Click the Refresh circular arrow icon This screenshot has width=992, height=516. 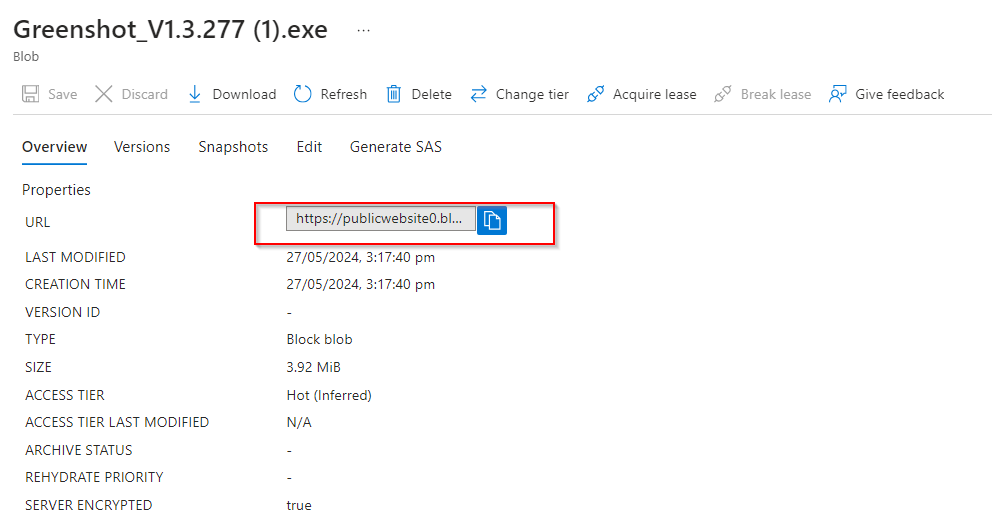click(x=302, y=94)
